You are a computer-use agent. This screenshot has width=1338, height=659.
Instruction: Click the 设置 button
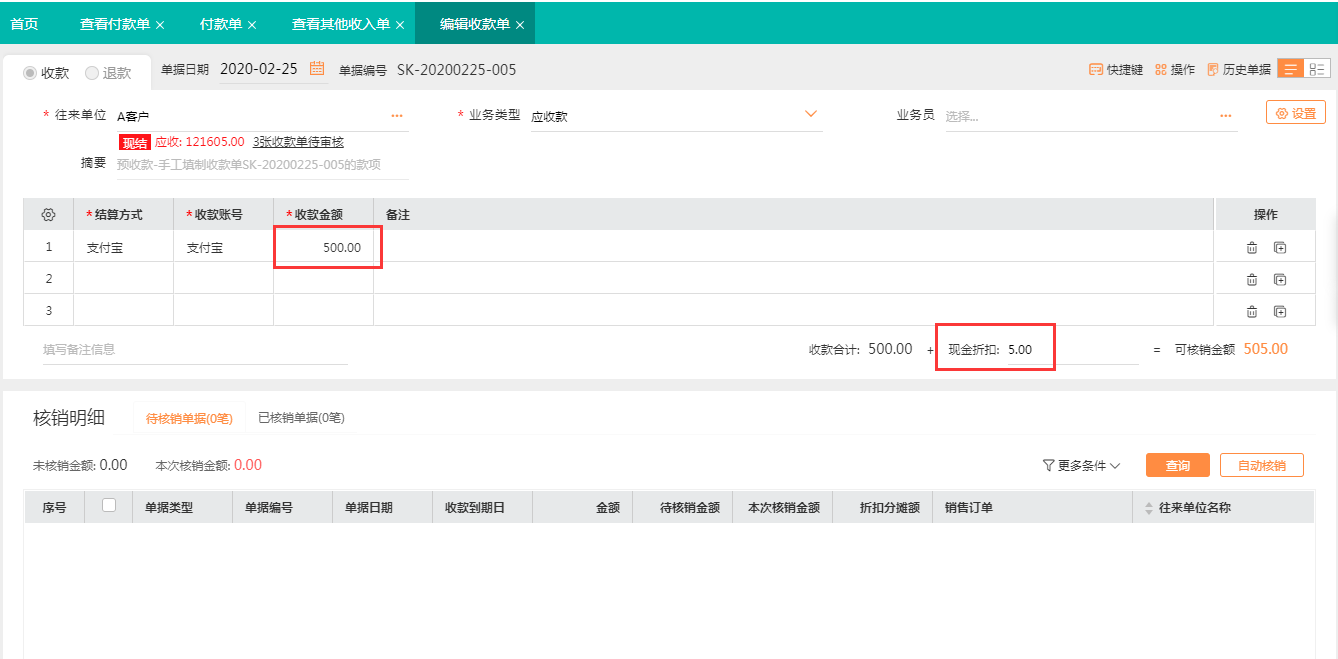click(x=1296, y=113)
